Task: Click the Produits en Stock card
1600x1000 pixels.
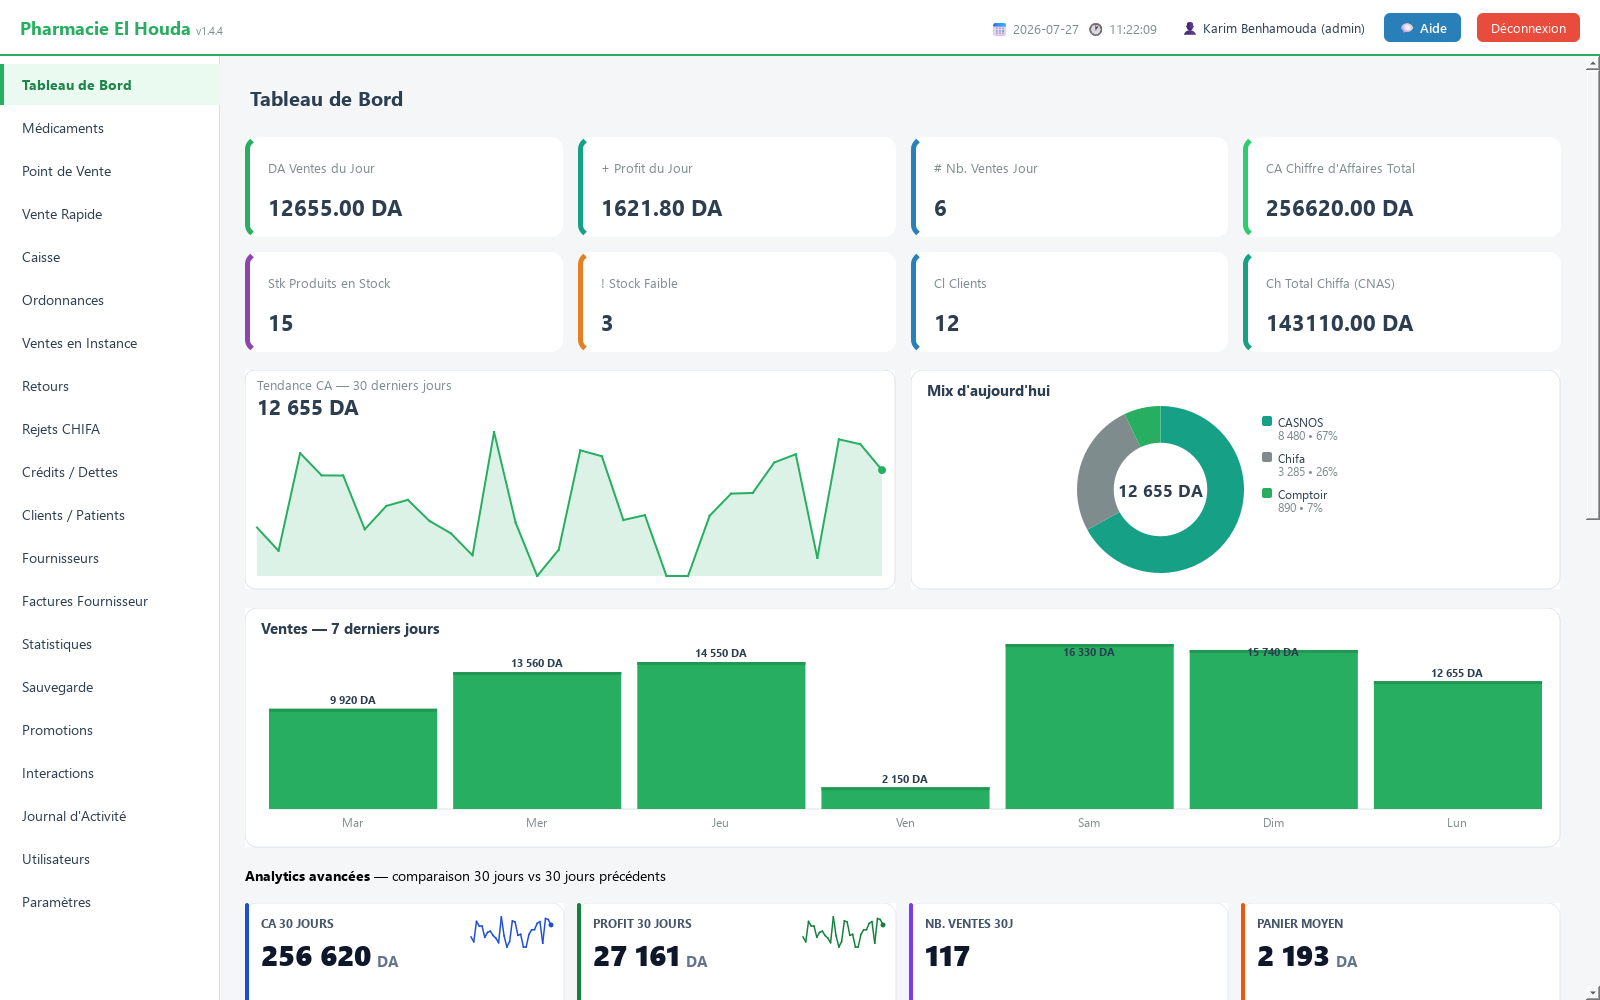Action: [x=404, y=302]
